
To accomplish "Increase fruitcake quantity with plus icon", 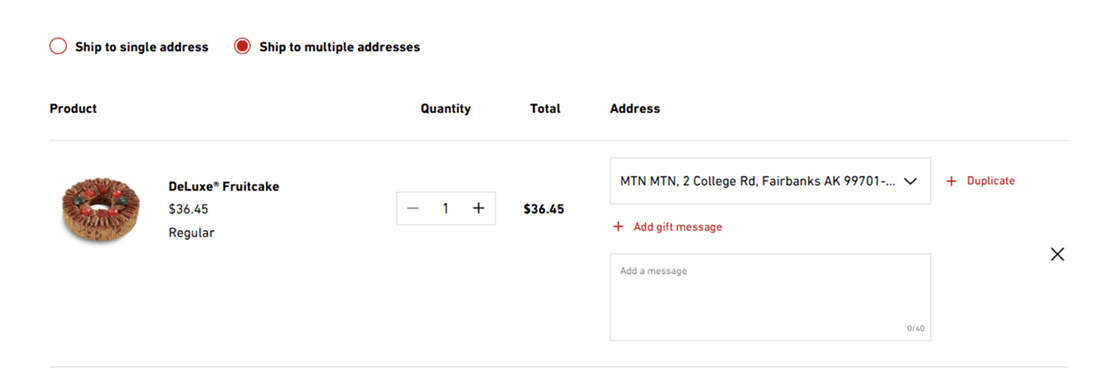I will [x=478, y=208].
